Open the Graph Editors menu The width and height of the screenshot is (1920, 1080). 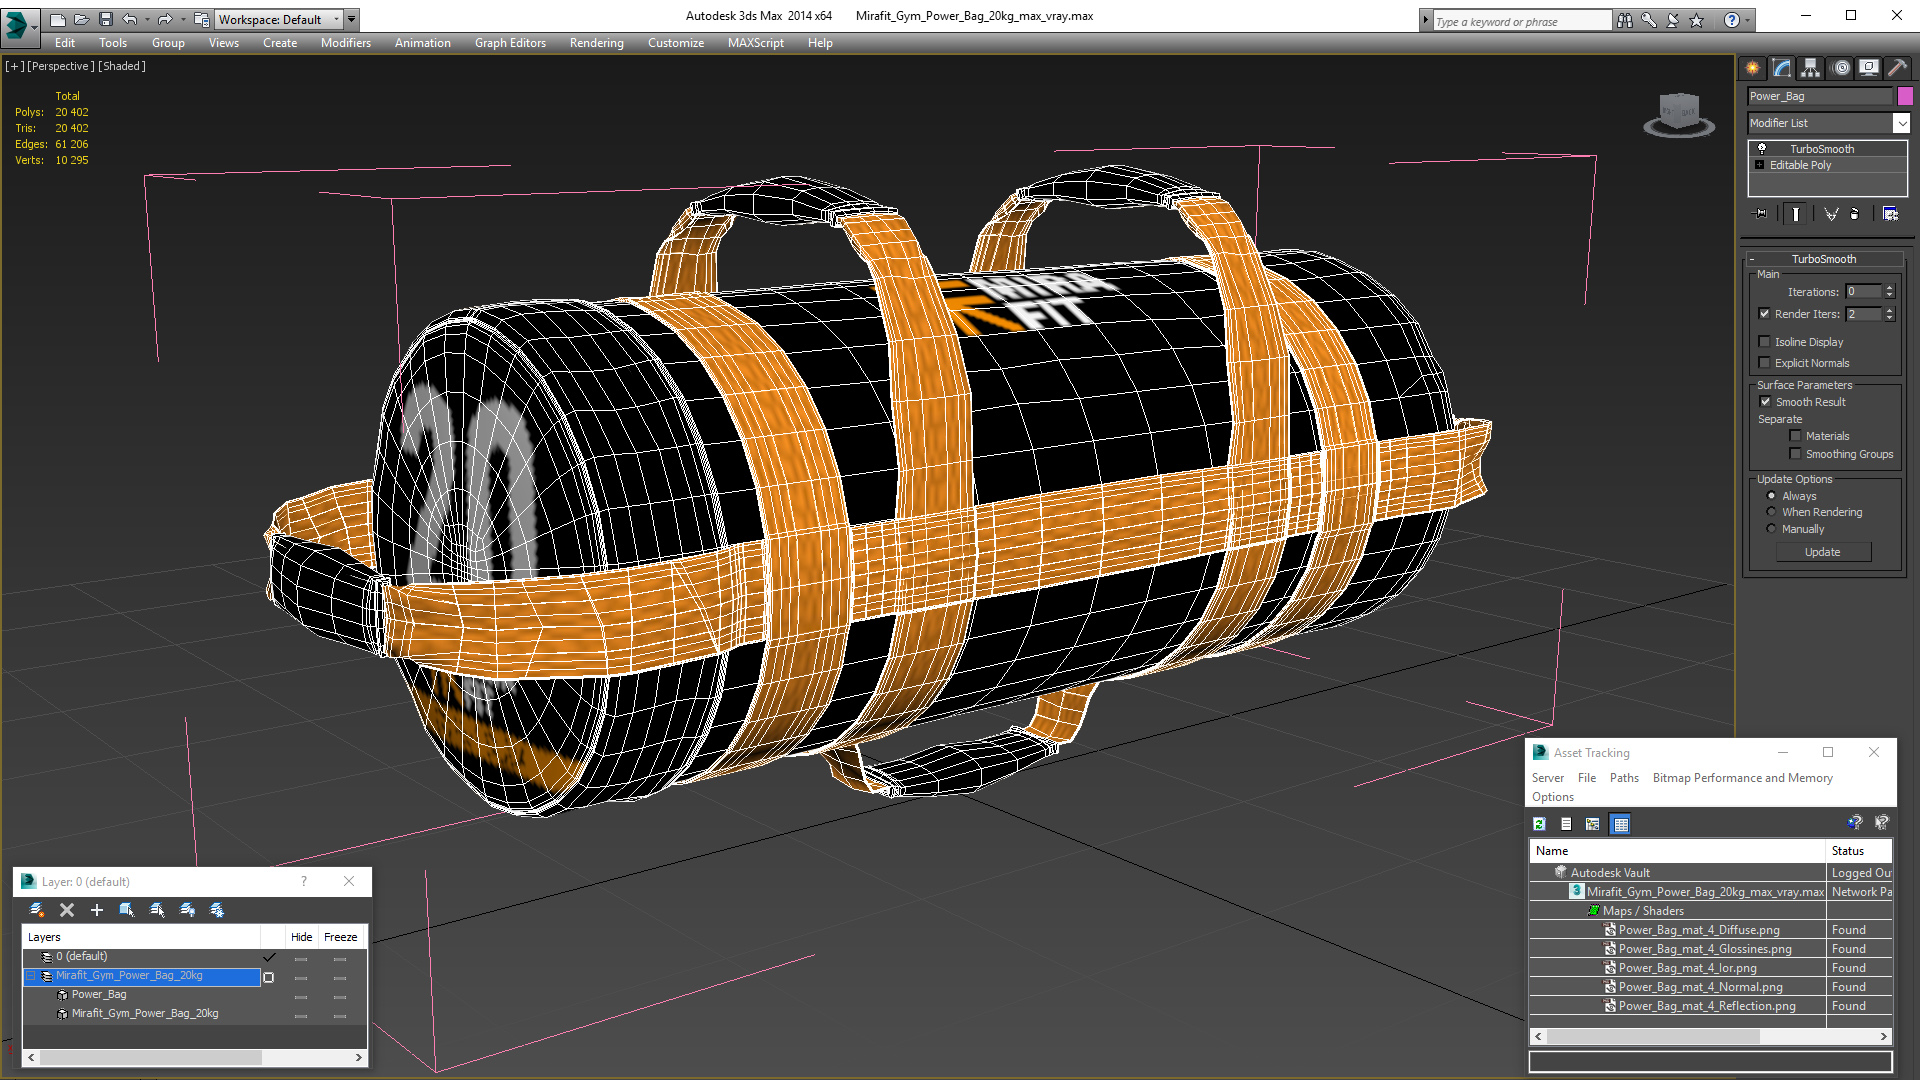point(510,43)
